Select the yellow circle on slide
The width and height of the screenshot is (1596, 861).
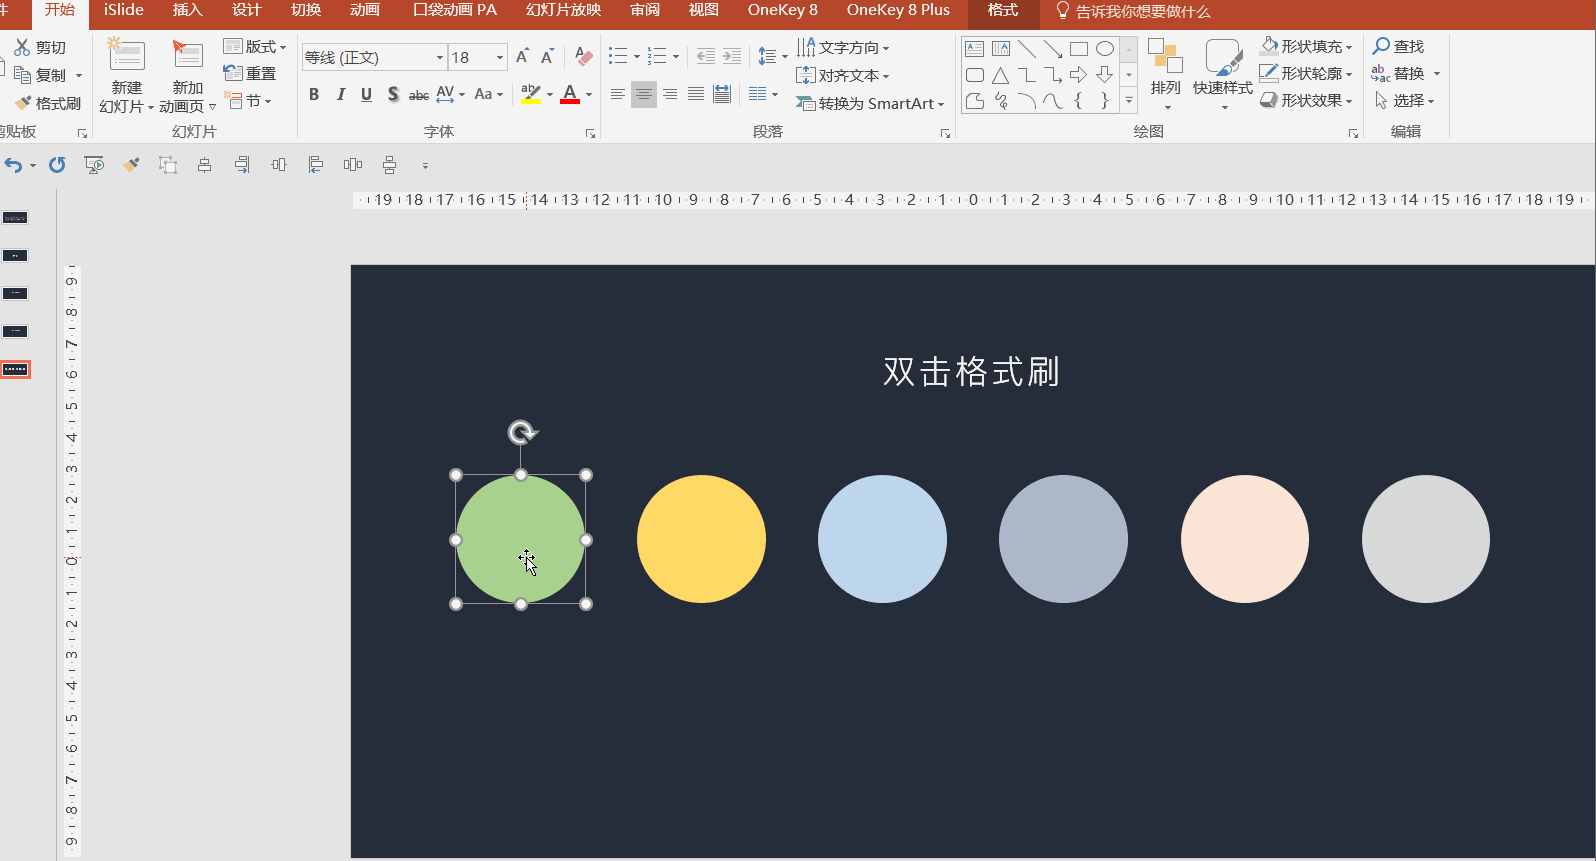(x=701, y=539)
